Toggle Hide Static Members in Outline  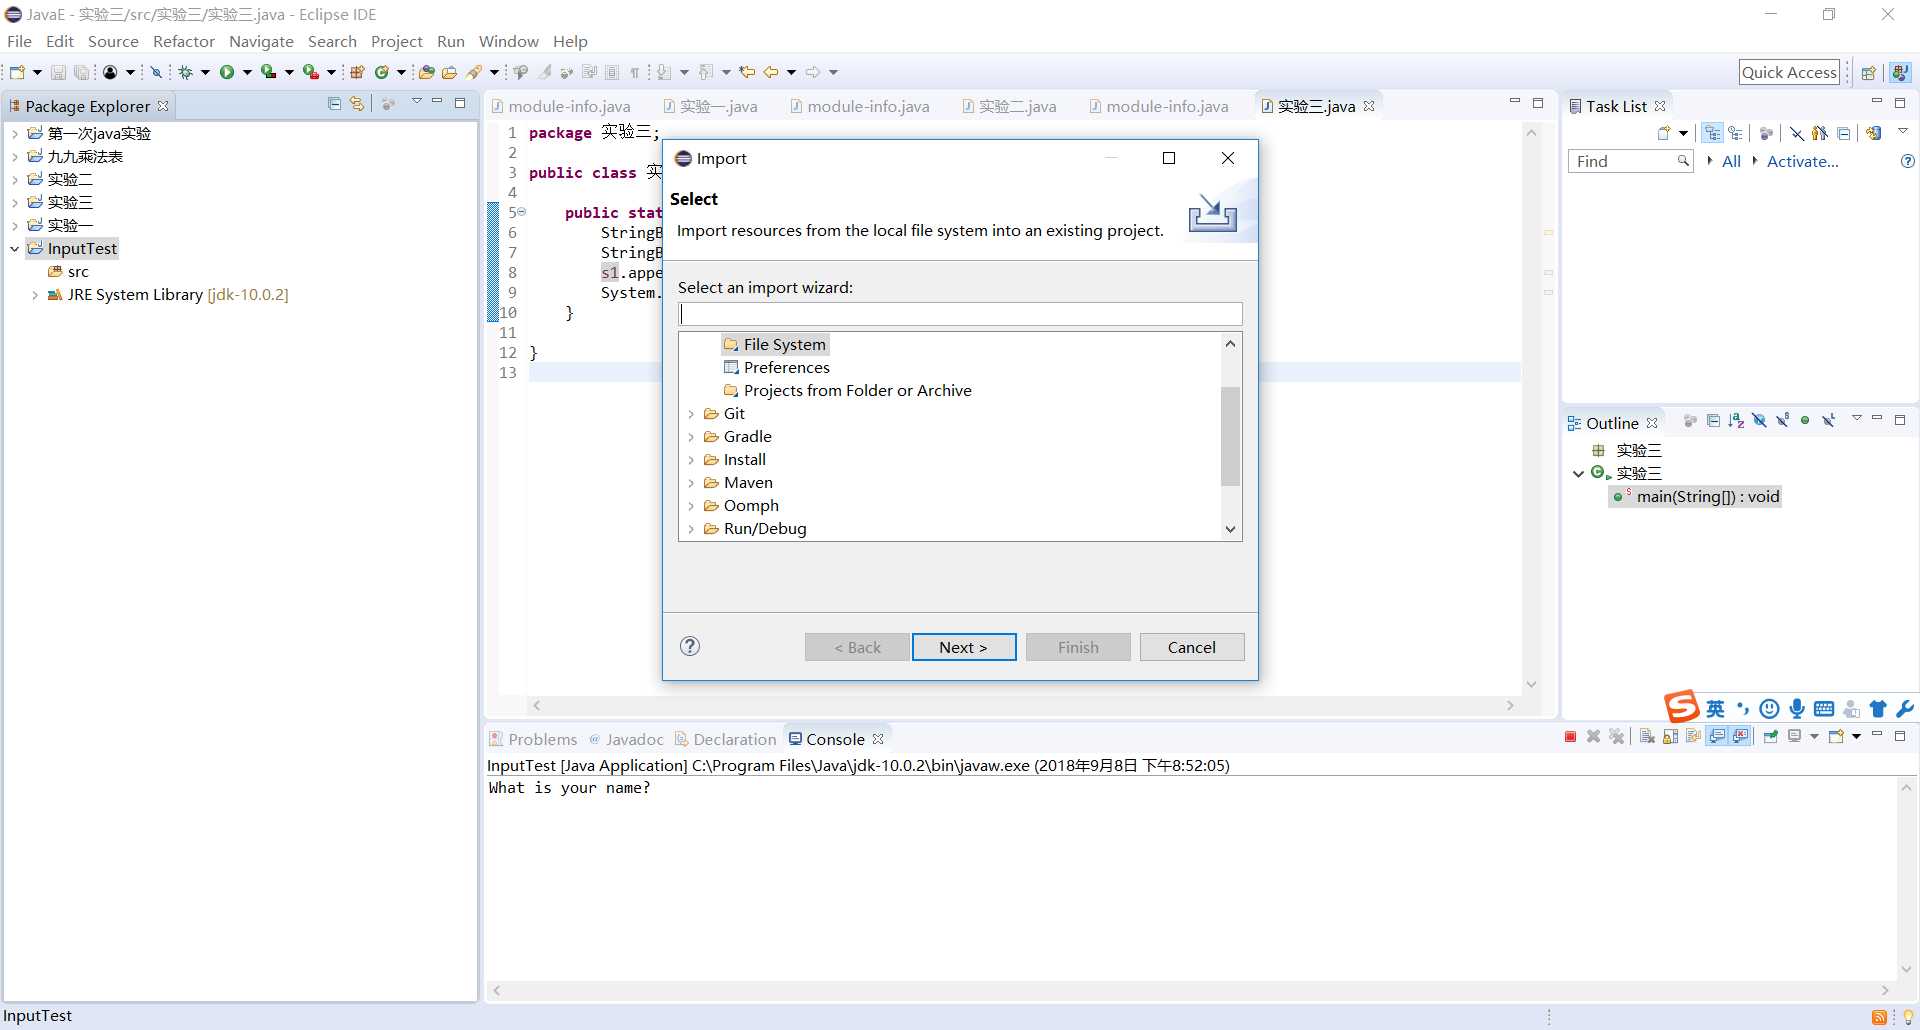[x=1783, y=421]
